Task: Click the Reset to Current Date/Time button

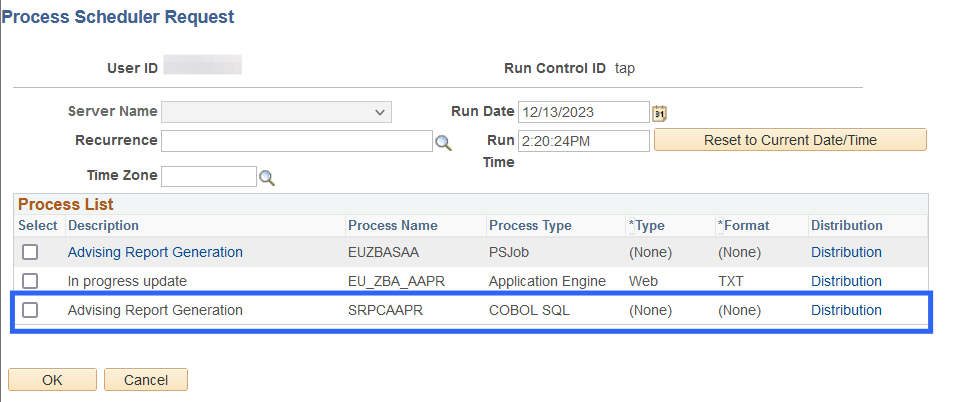Action: click(790, 140)
